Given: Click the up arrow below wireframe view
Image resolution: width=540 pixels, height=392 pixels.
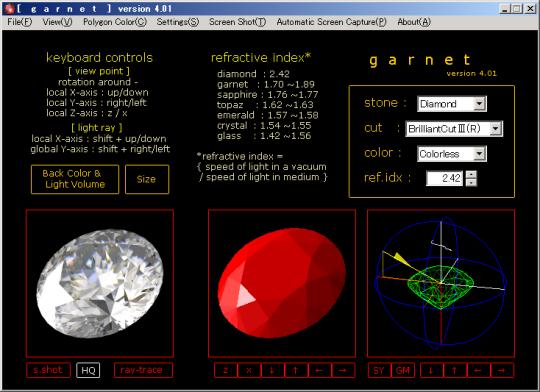Looking at the screenshot, I should 455,370.
